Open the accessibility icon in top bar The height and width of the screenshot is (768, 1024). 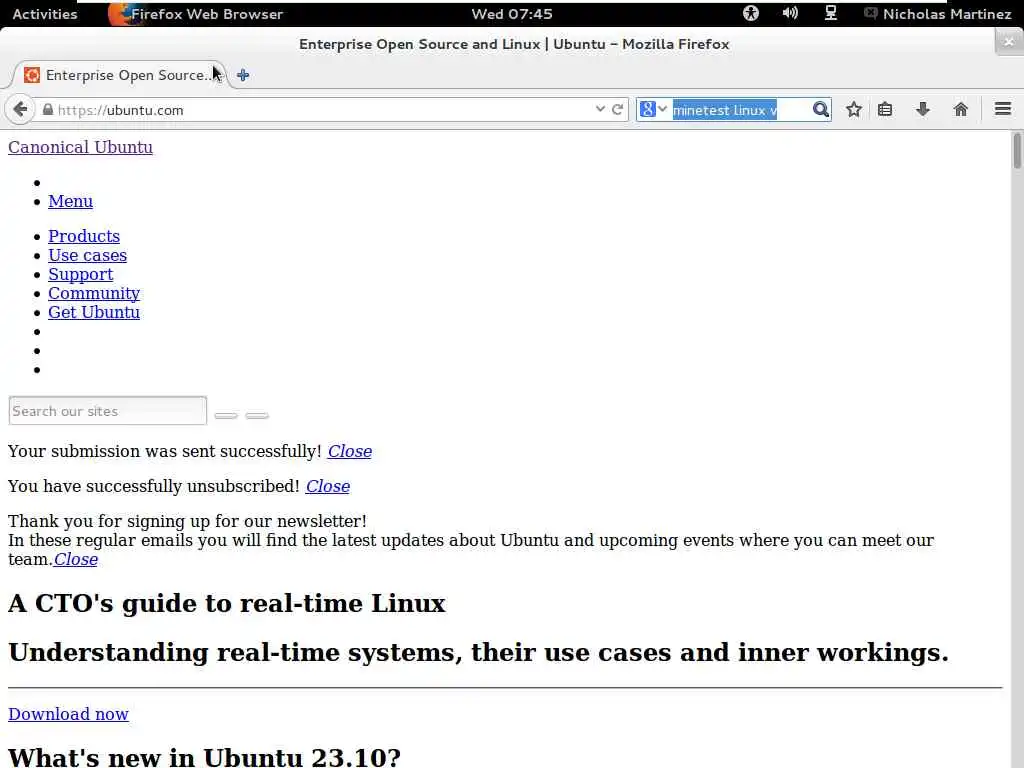point(750,13)
